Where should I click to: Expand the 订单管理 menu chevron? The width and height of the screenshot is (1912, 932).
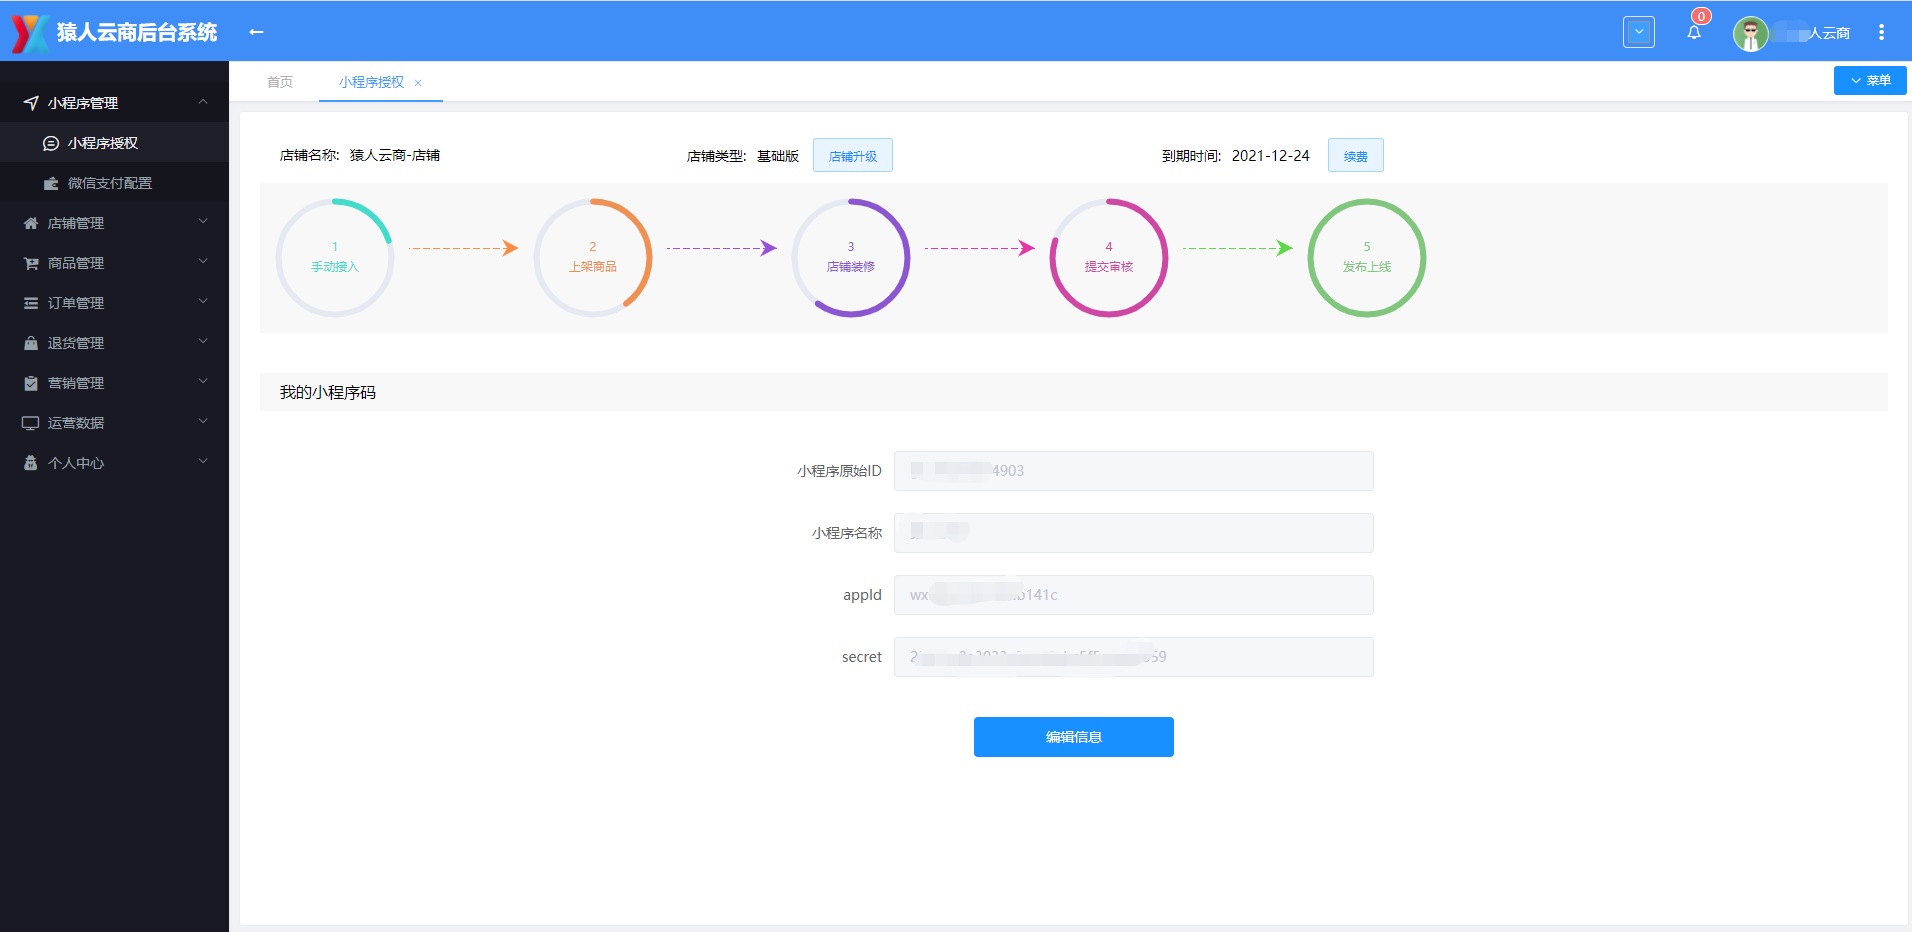(203, 302)
